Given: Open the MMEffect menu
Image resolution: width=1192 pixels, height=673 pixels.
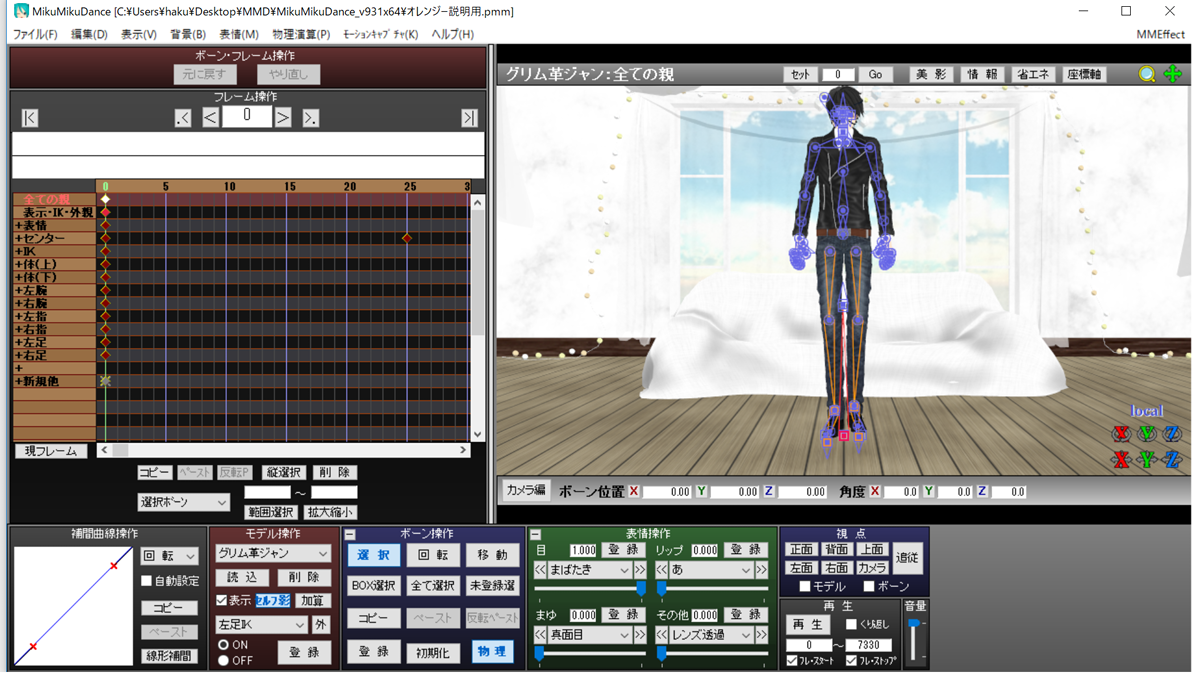Looking at the screenshot, I should [1160, 34].
